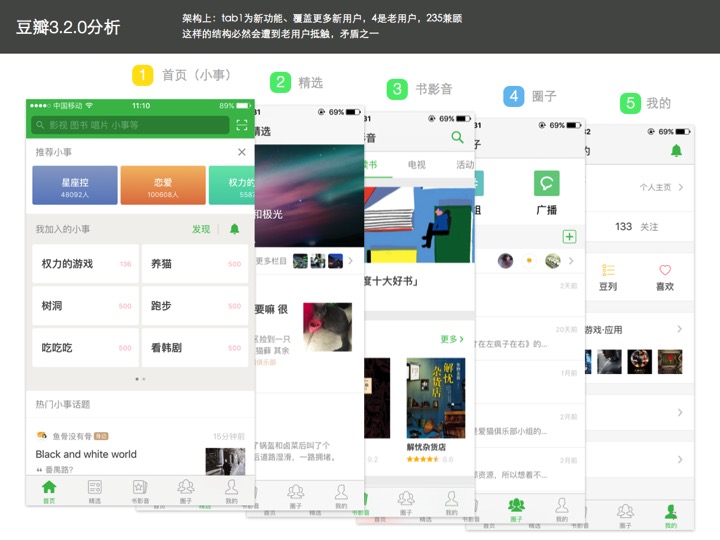
Task: Expand 更多栏目 chevron in 精选 screen
Action: point(350,261)
